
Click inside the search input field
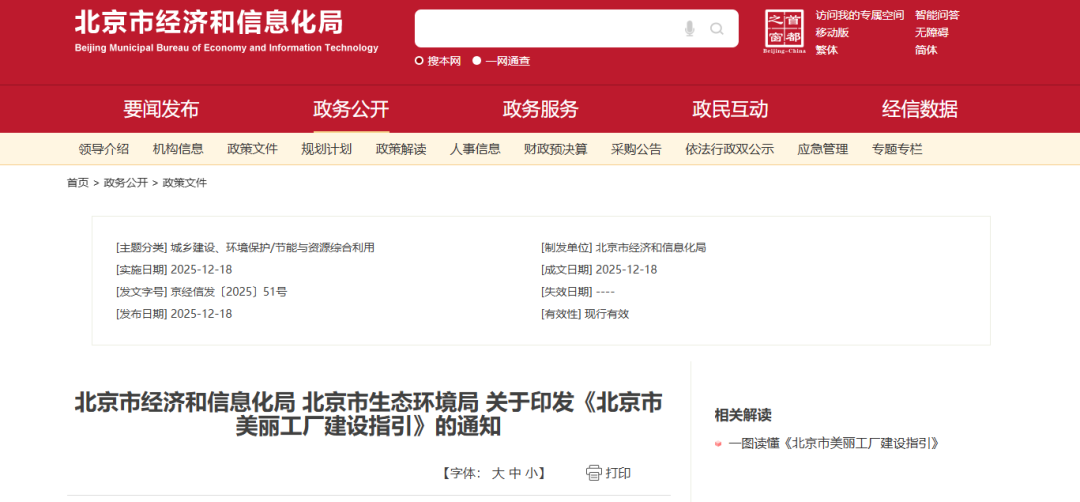click(545, 29)
